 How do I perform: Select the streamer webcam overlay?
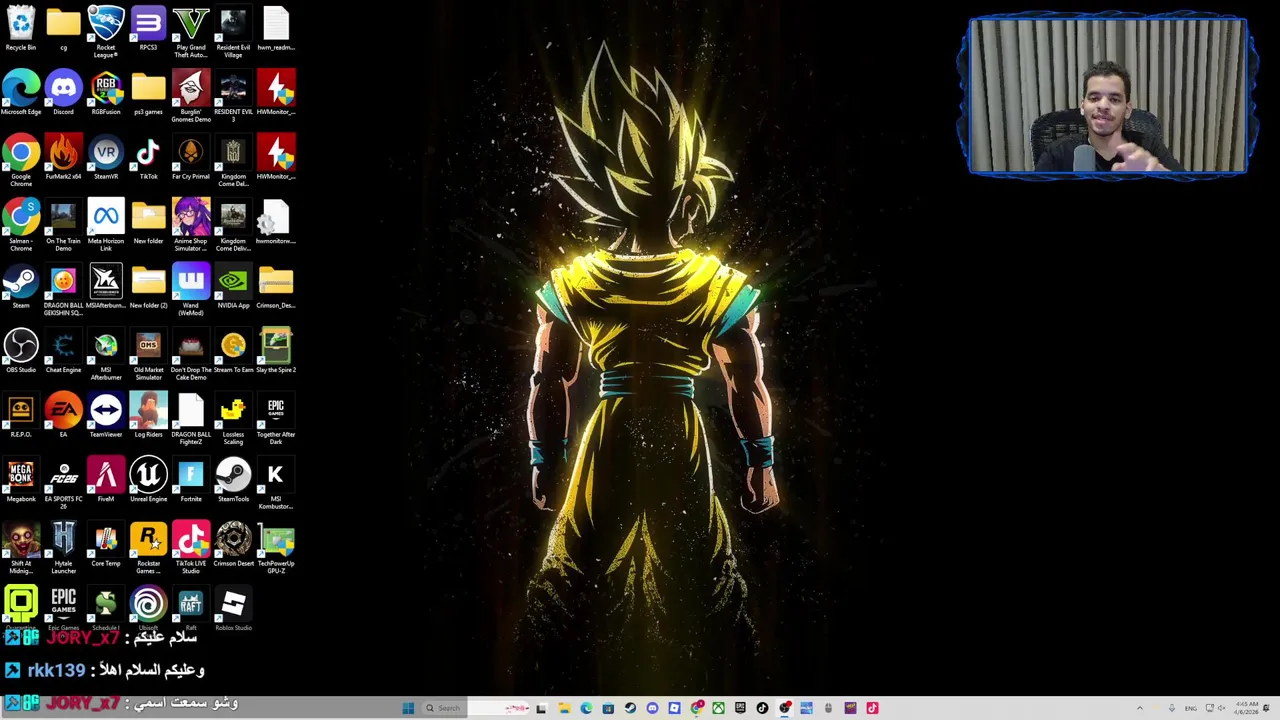coord(1107,97)
